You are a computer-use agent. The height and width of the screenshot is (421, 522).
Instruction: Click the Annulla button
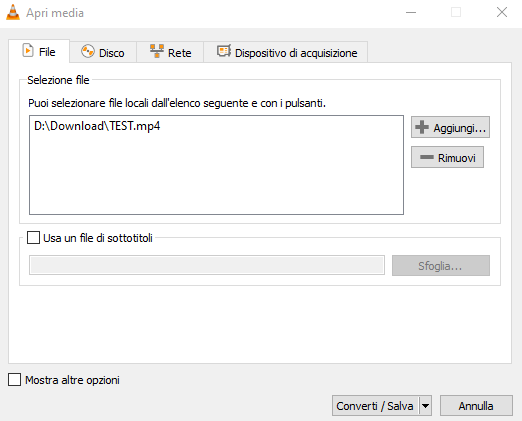(476, 406)
